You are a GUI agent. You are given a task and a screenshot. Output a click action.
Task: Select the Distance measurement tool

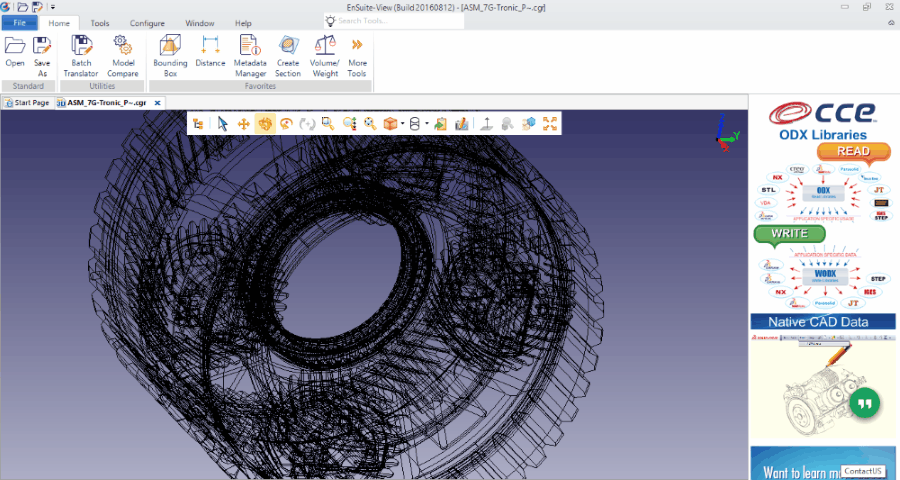[210, 52]
